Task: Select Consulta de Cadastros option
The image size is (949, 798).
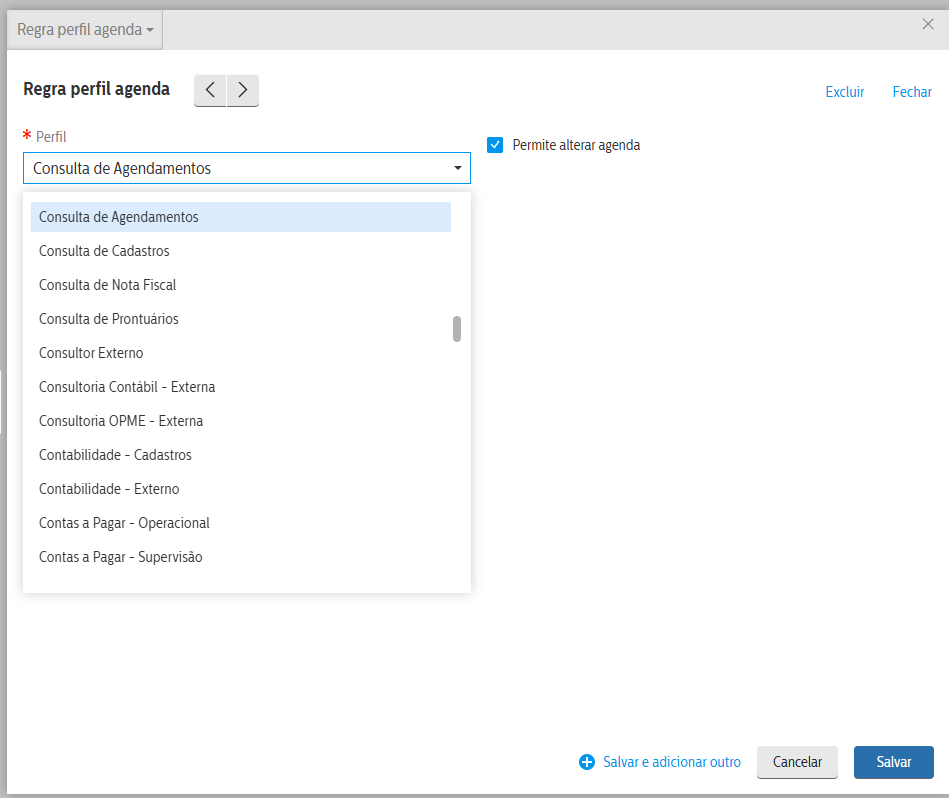Action: [241, 251]
